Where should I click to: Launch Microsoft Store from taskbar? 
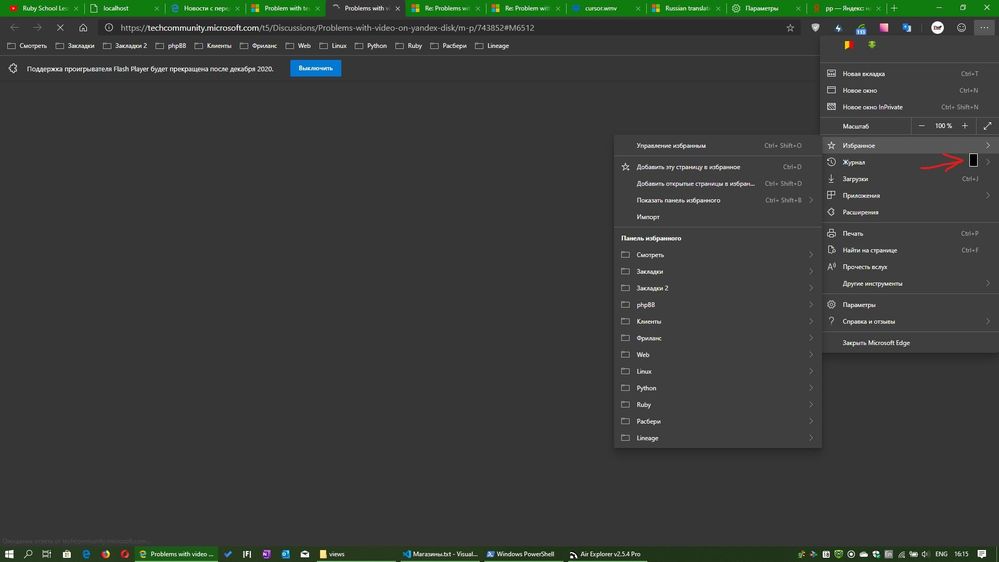tap(67, 554)
